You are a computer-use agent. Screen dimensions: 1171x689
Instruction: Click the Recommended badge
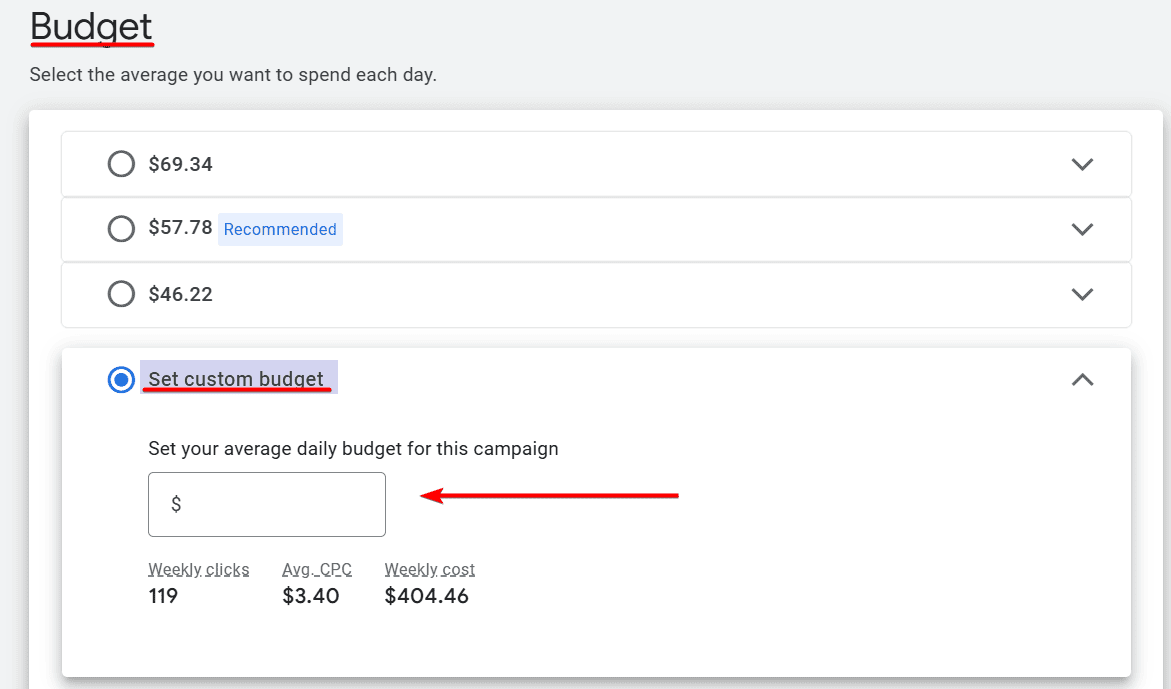coord(280,229)
